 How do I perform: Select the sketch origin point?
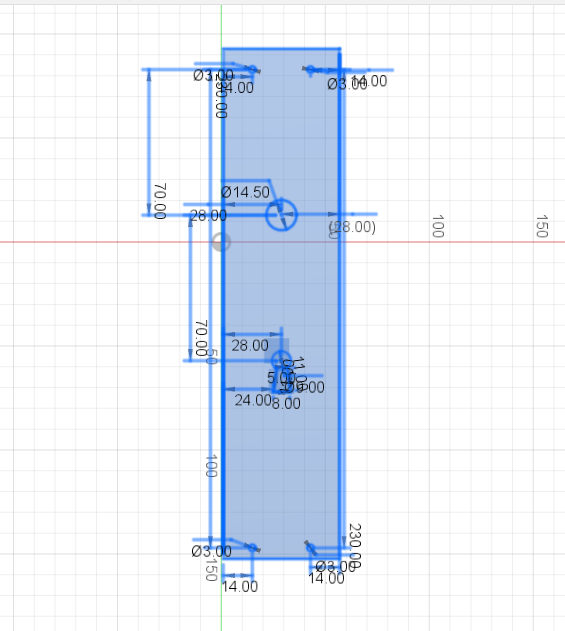coord(221,242)
